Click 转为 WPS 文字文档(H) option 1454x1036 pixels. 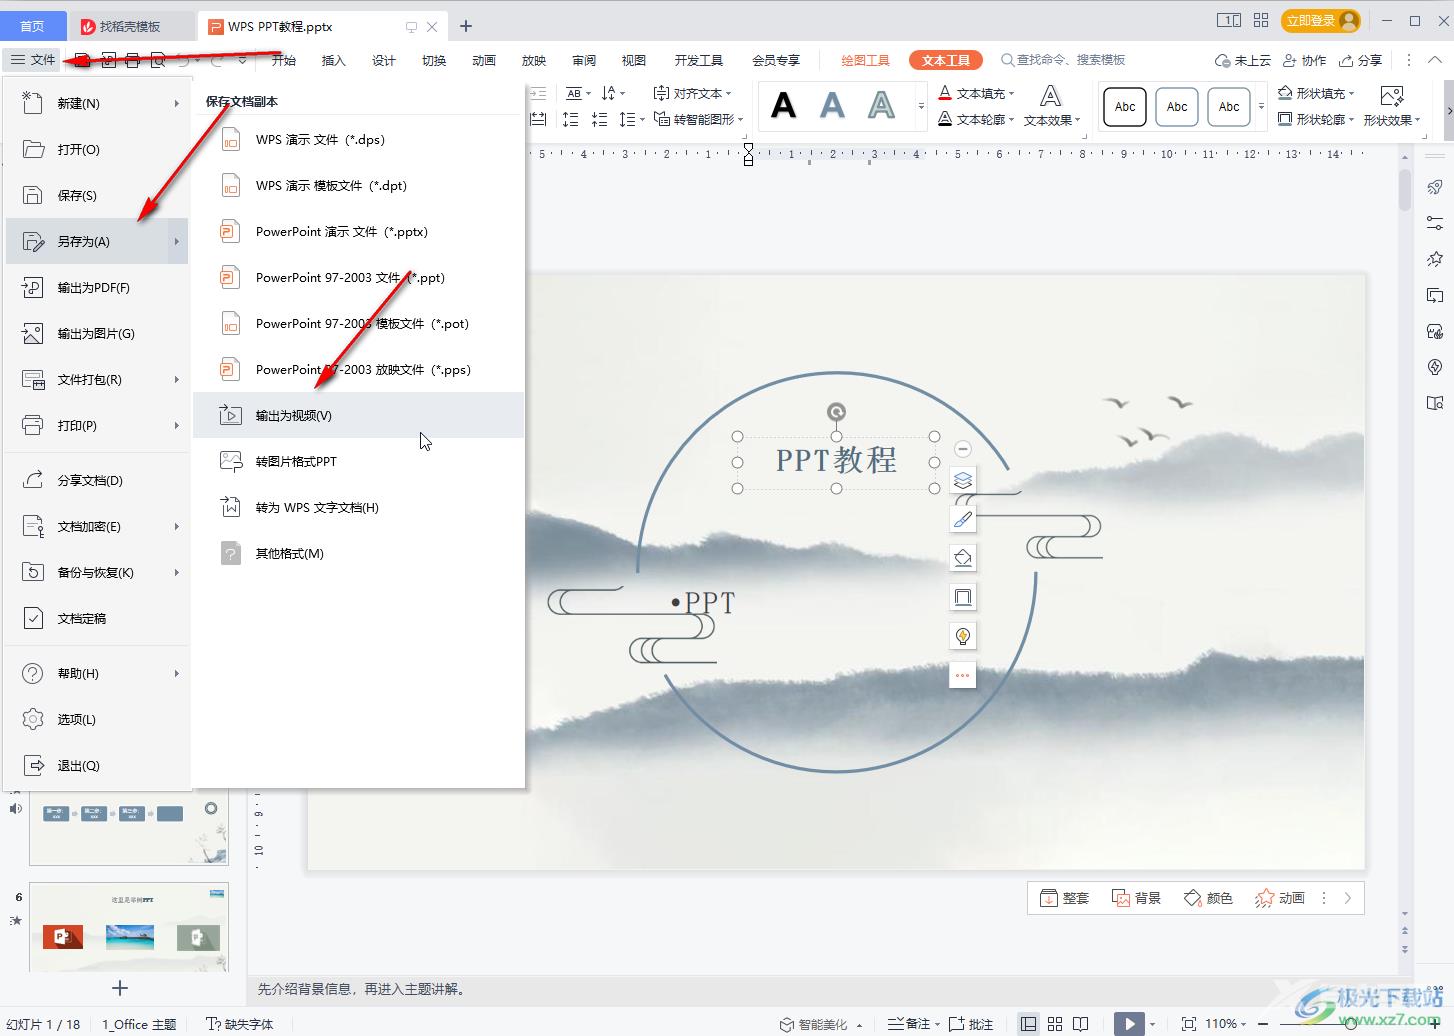point(358,508)
